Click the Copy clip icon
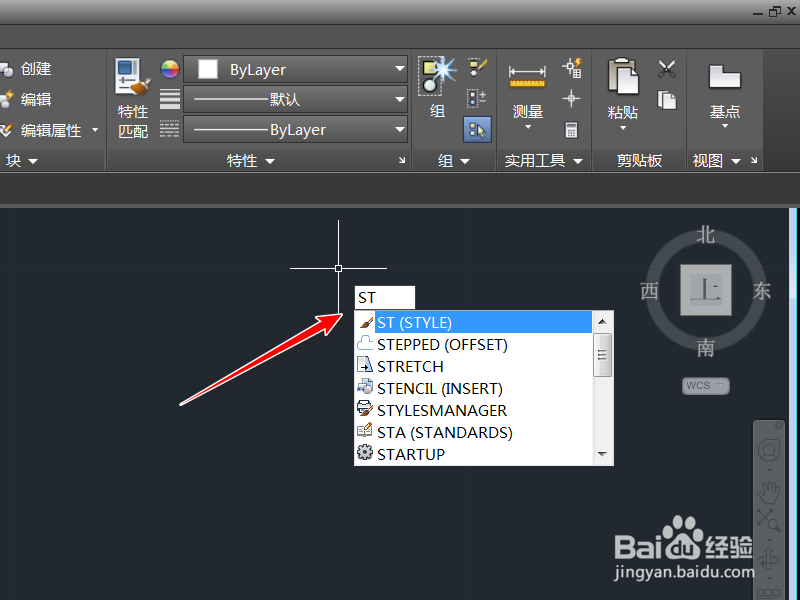This screenshot has height=600, width=800. pyautogui.click(x=666, y=100)
